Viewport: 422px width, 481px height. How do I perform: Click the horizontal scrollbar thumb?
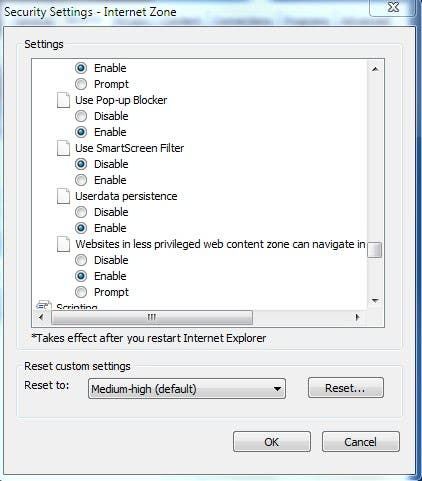pos(152,317)
